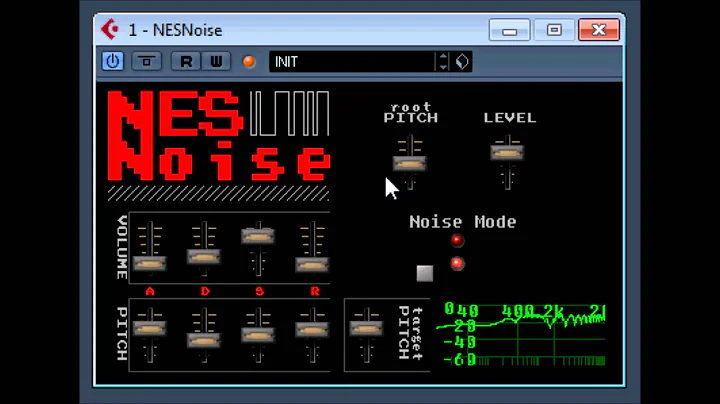
Task: Maximize the NESNoise plugin window
Action: (554, 30)
